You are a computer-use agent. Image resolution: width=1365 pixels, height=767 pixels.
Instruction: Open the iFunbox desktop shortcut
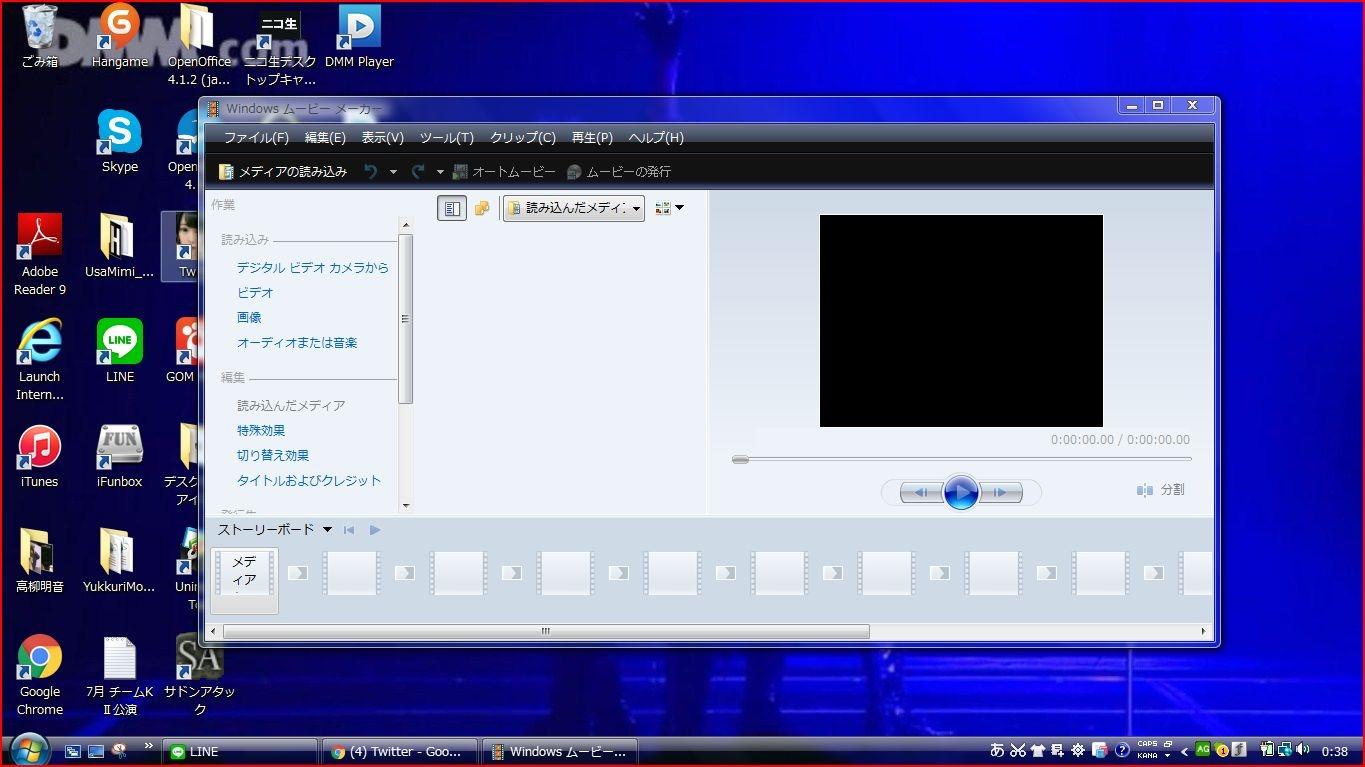coord(120,456)
